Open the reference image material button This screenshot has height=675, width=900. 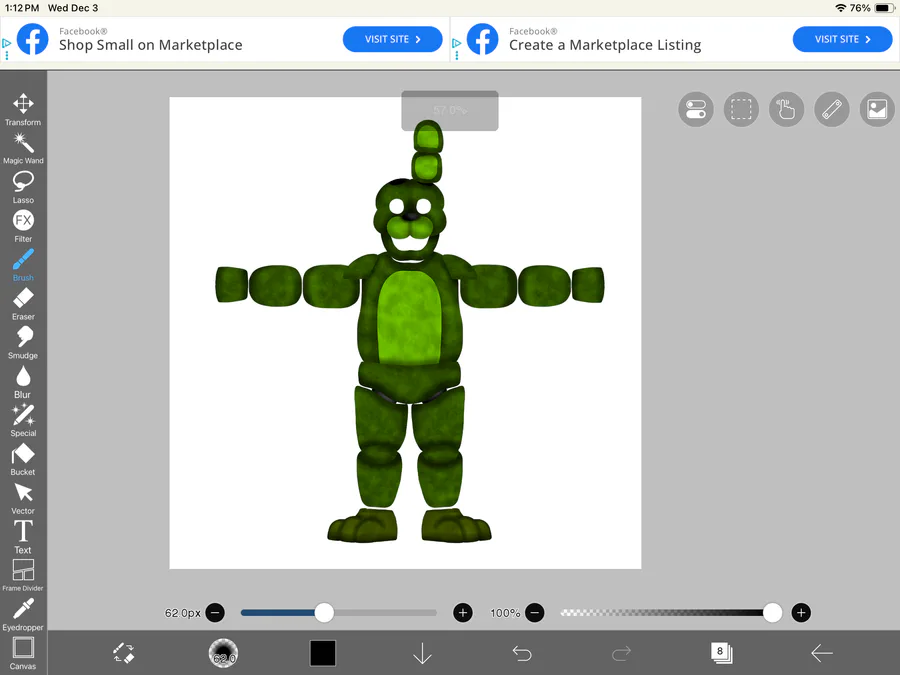pyautogui.click(x=877, y=109)
